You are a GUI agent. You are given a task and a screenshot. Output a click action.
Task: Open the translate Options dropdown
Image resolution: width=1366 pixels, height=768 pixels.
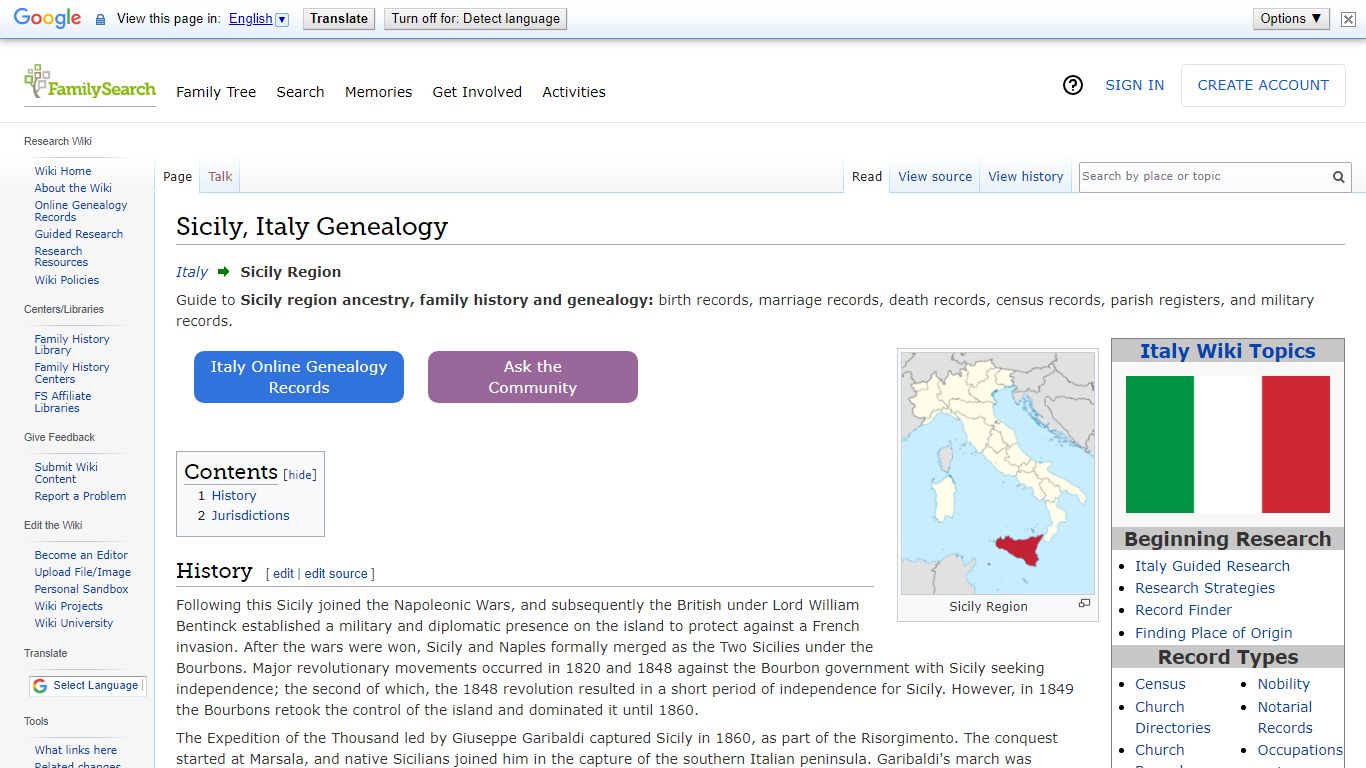1291,18
